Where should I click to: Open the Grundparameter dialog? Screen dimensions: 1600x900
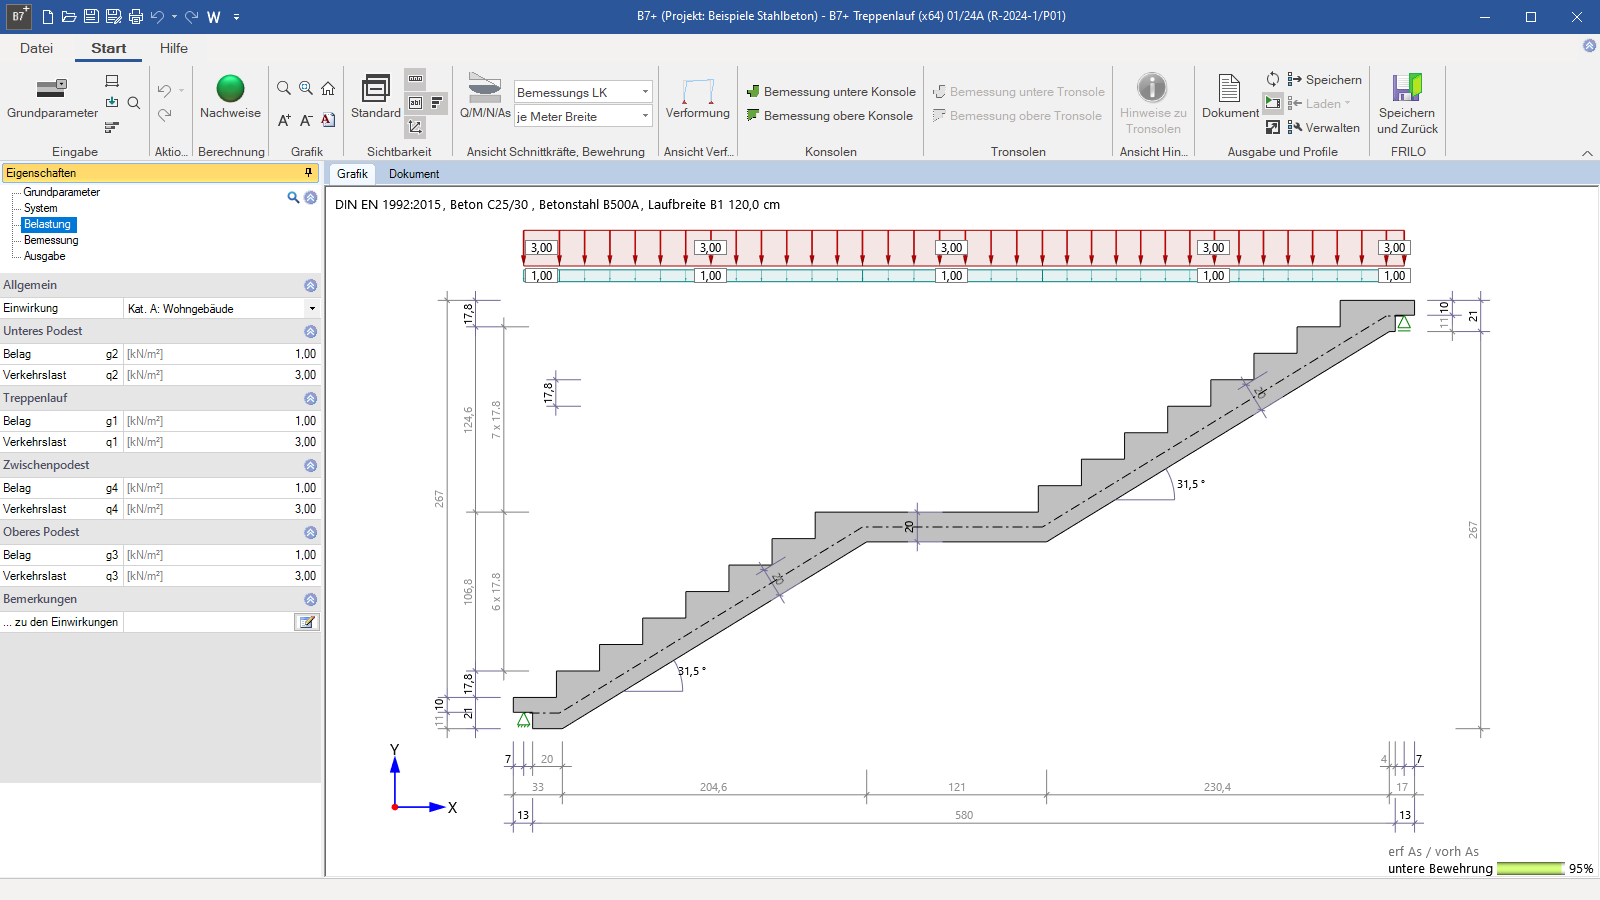pos(52,98)
